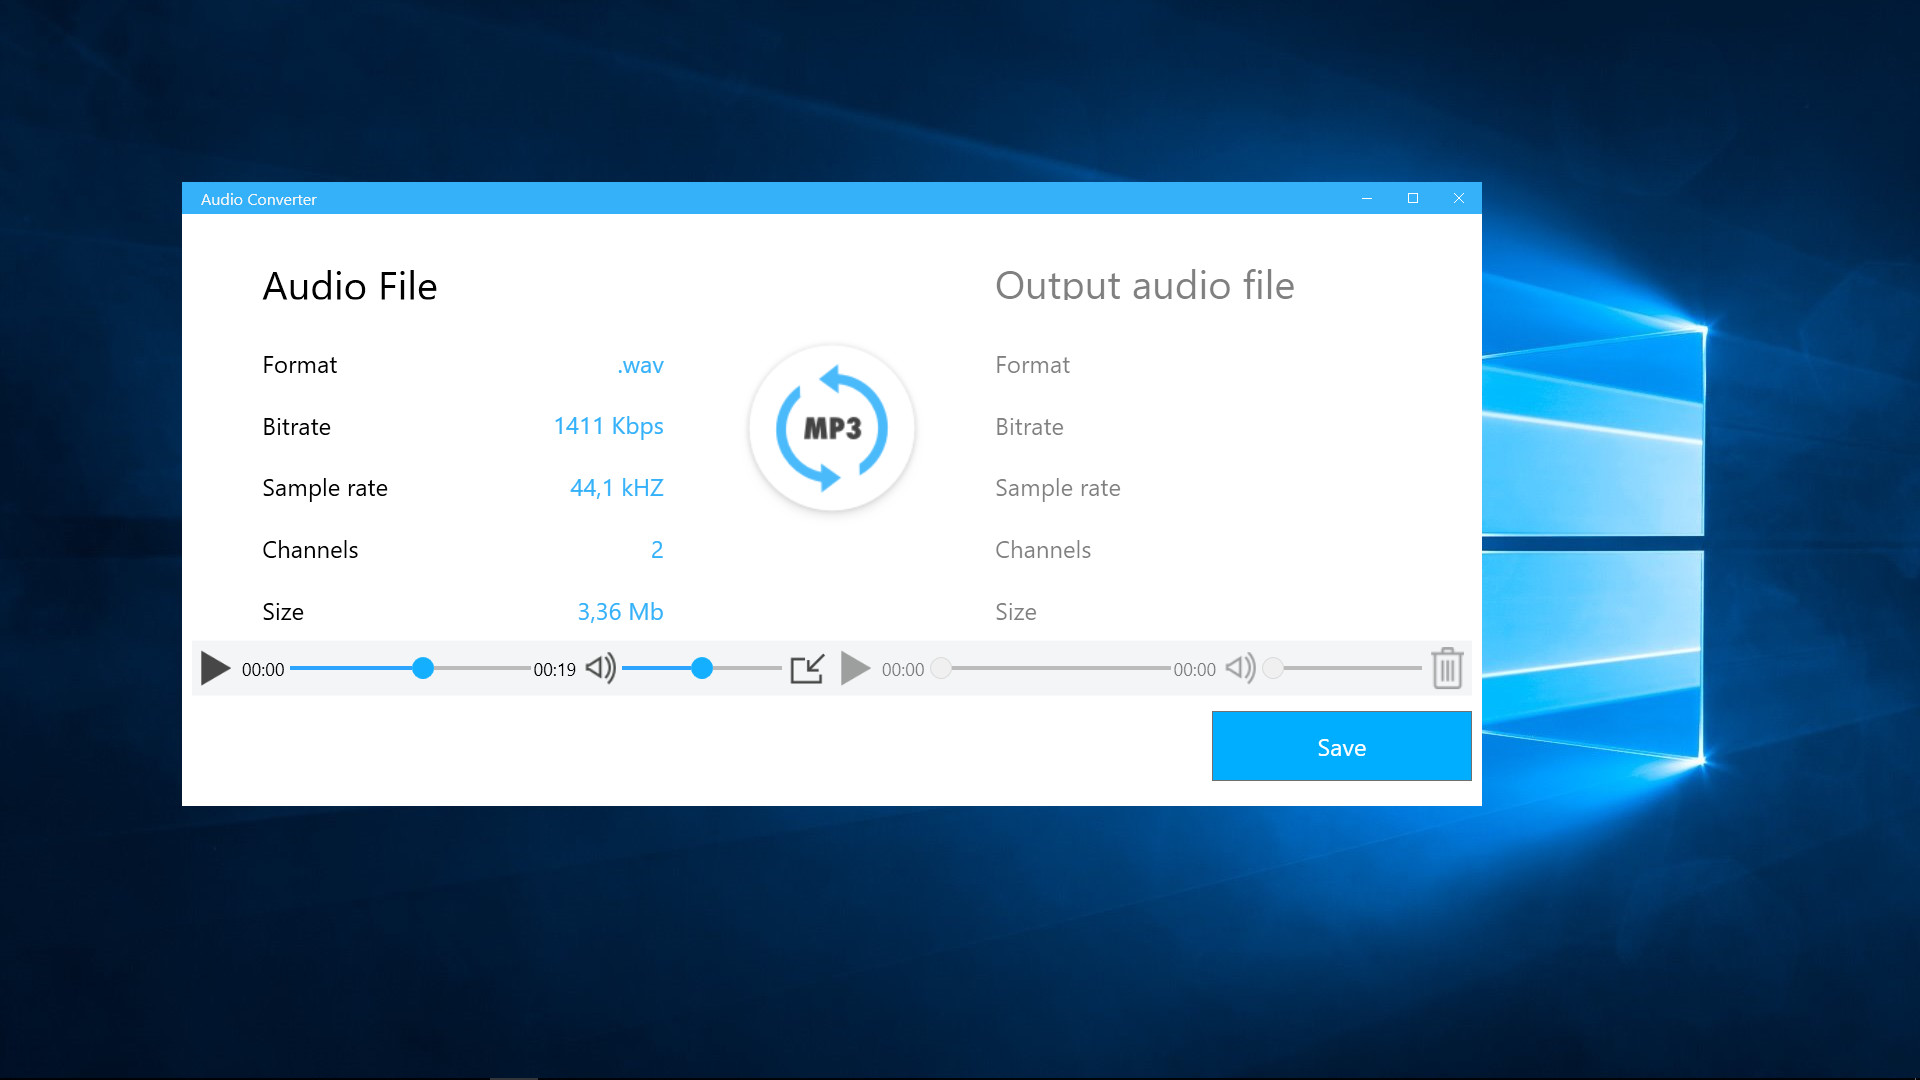Screen dimensions: 1920x1080
Task: Mute the output audio speaker icon
Action: pyautogui.click(x=1240, y=668)
